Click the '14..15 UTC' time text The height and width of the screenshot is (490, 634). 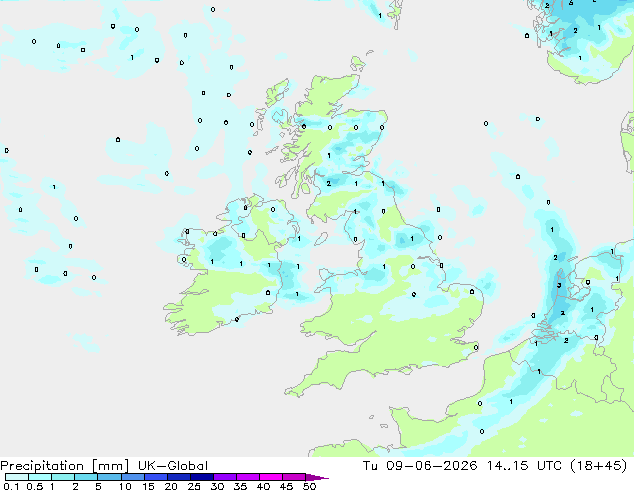[525, 466]
